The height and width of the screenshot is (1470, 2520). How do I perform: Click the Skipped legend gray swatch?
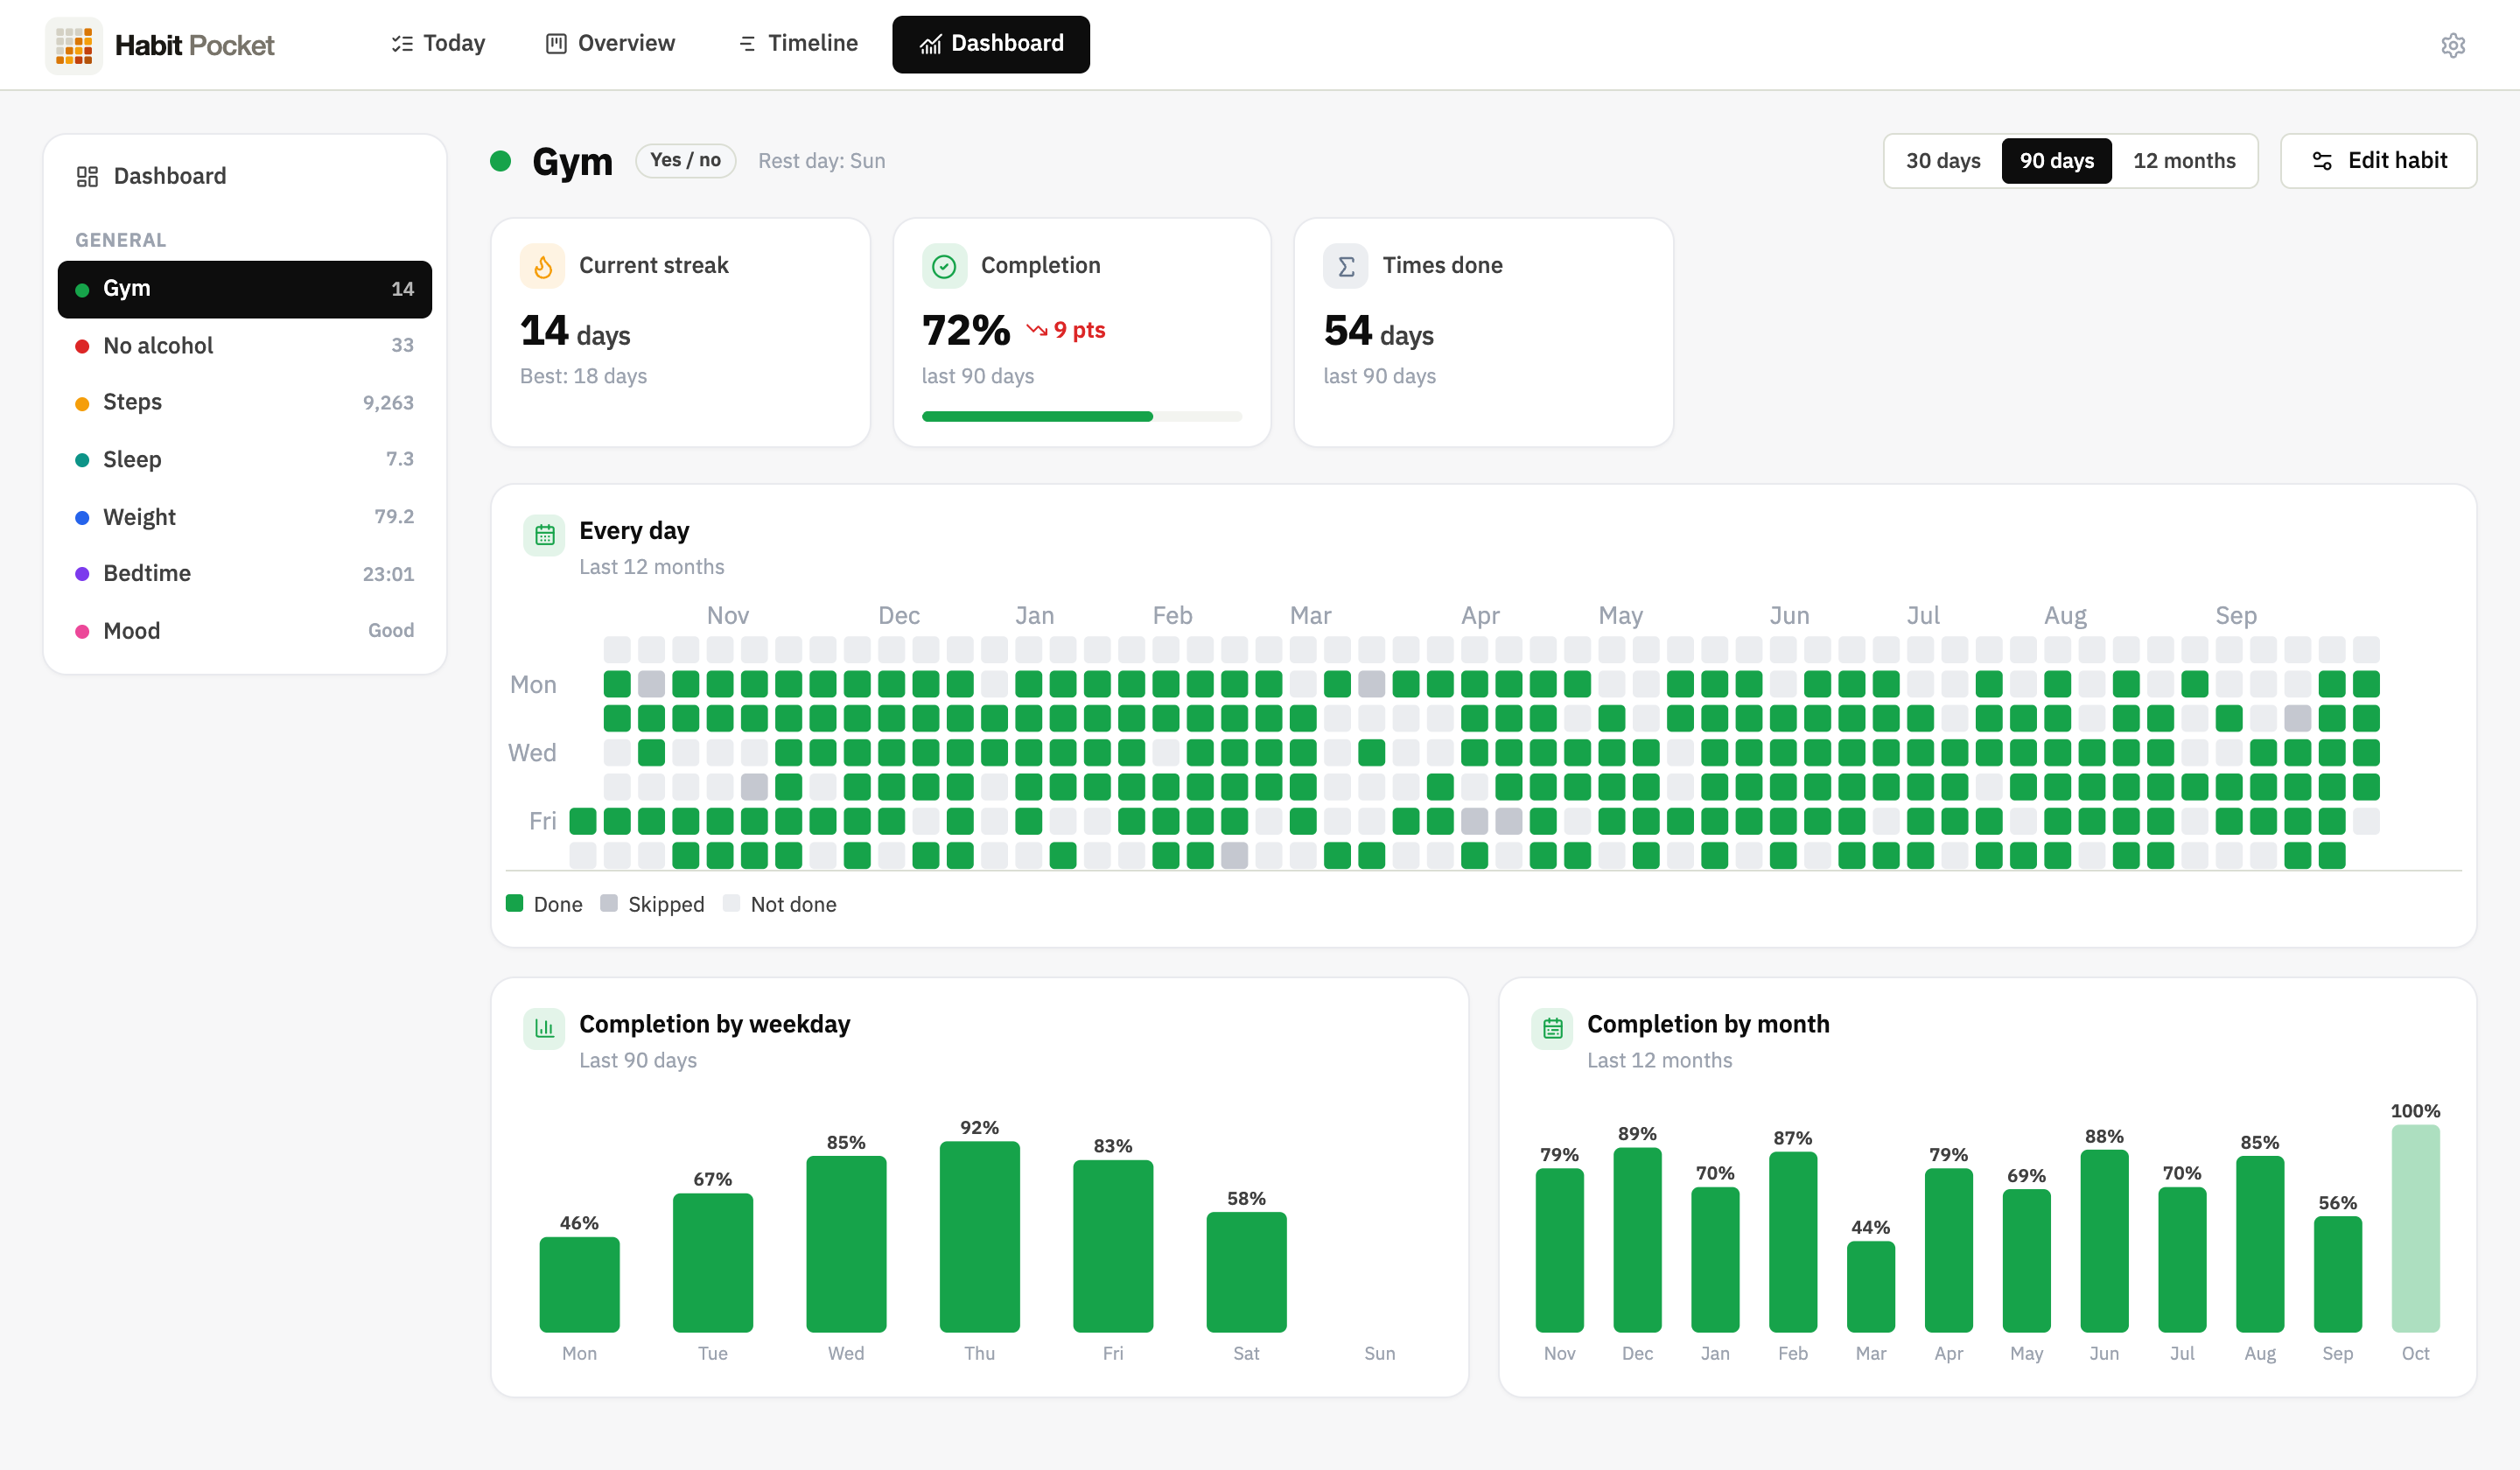coord(608,904)
